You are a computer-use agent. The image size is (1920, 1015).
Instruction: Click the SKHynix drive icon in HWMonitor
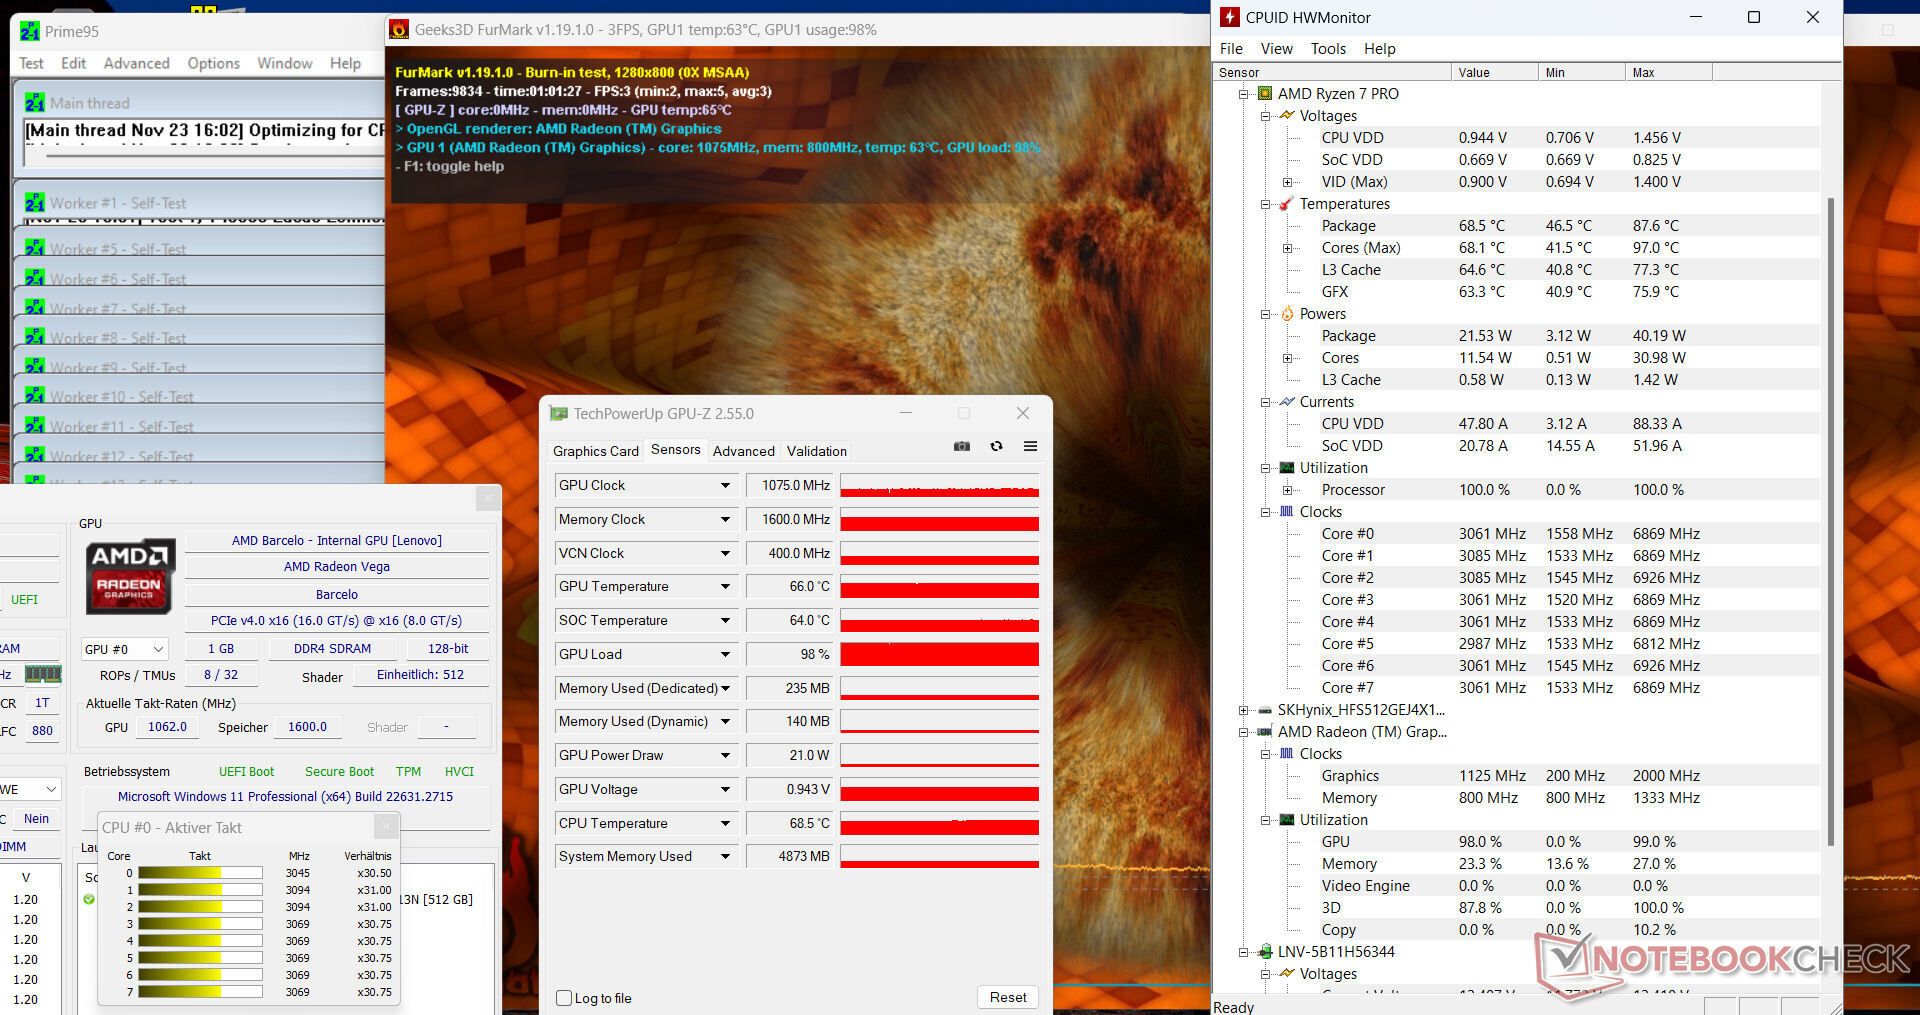1265,710
